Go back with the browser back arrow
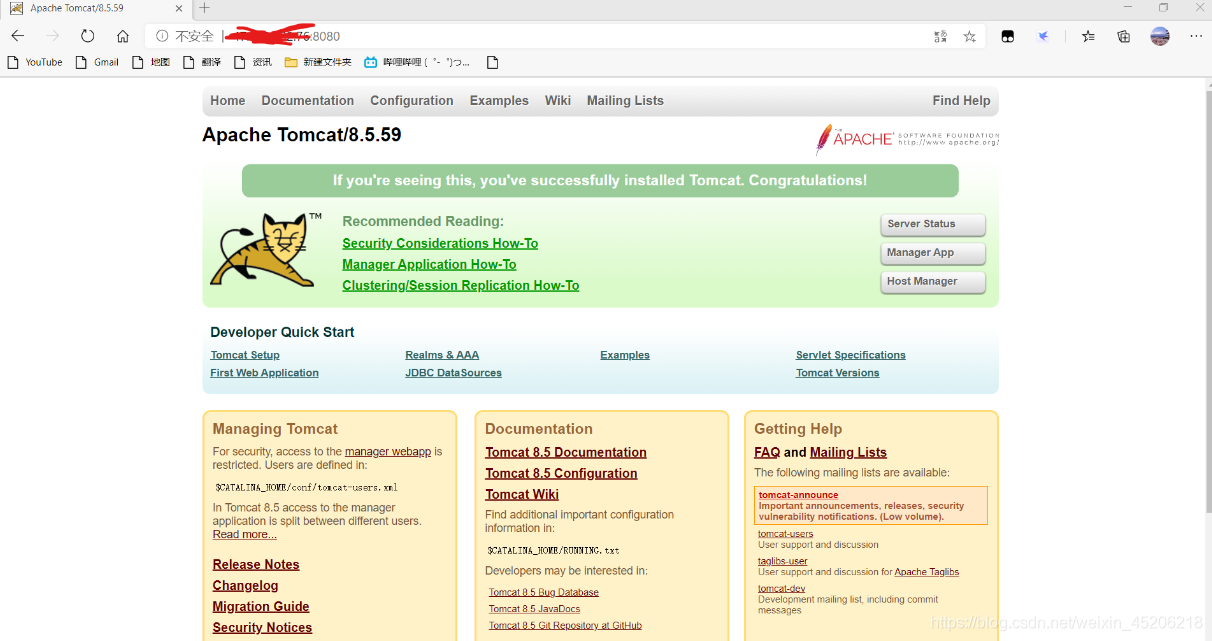The image size is (1212, 641). pos(18,36)
